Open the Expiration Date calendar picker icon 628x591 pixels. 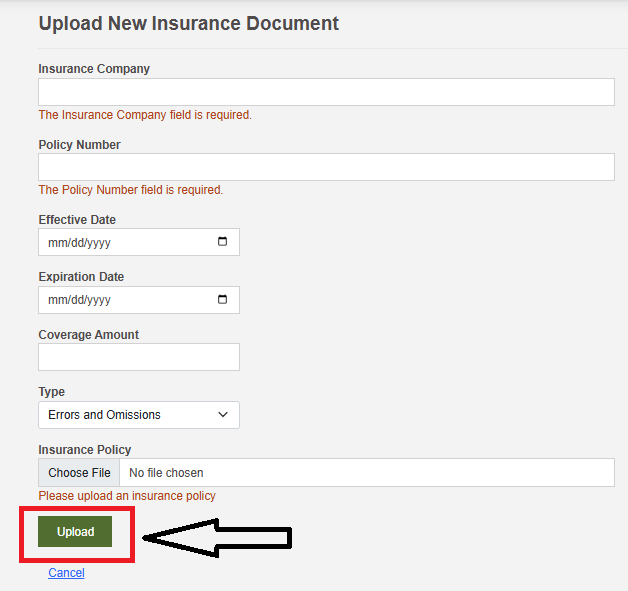pyautogui.click(x=222, y=299)
